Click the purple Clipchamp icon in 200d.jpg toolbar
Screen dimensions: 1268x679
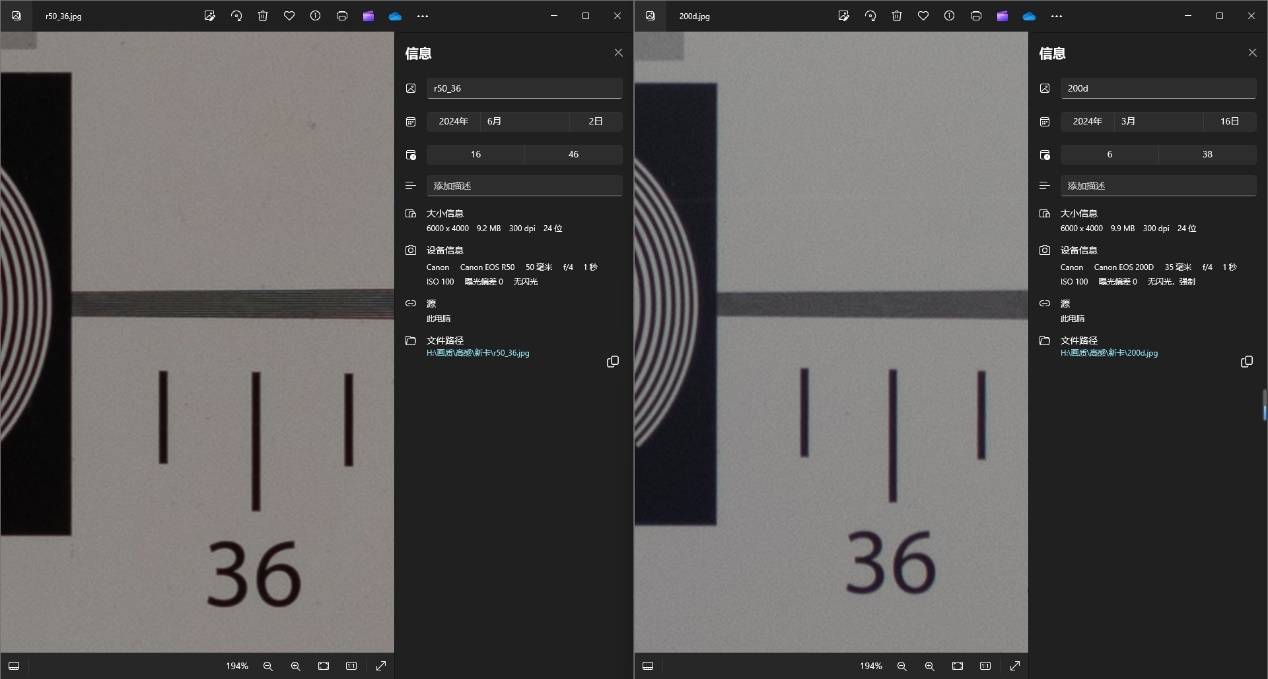point(1002,16)
